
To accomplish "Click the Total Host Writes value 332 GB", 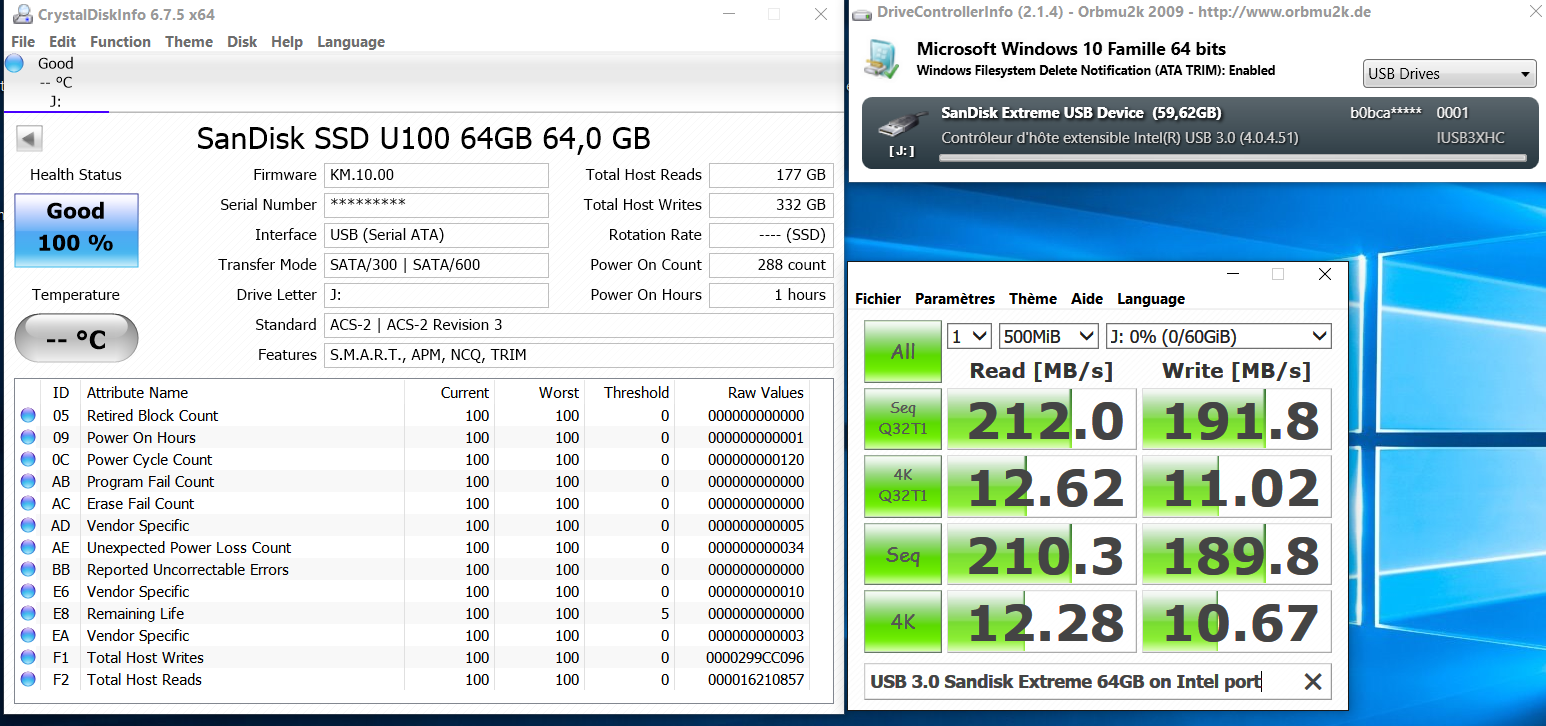I will 771,205.
